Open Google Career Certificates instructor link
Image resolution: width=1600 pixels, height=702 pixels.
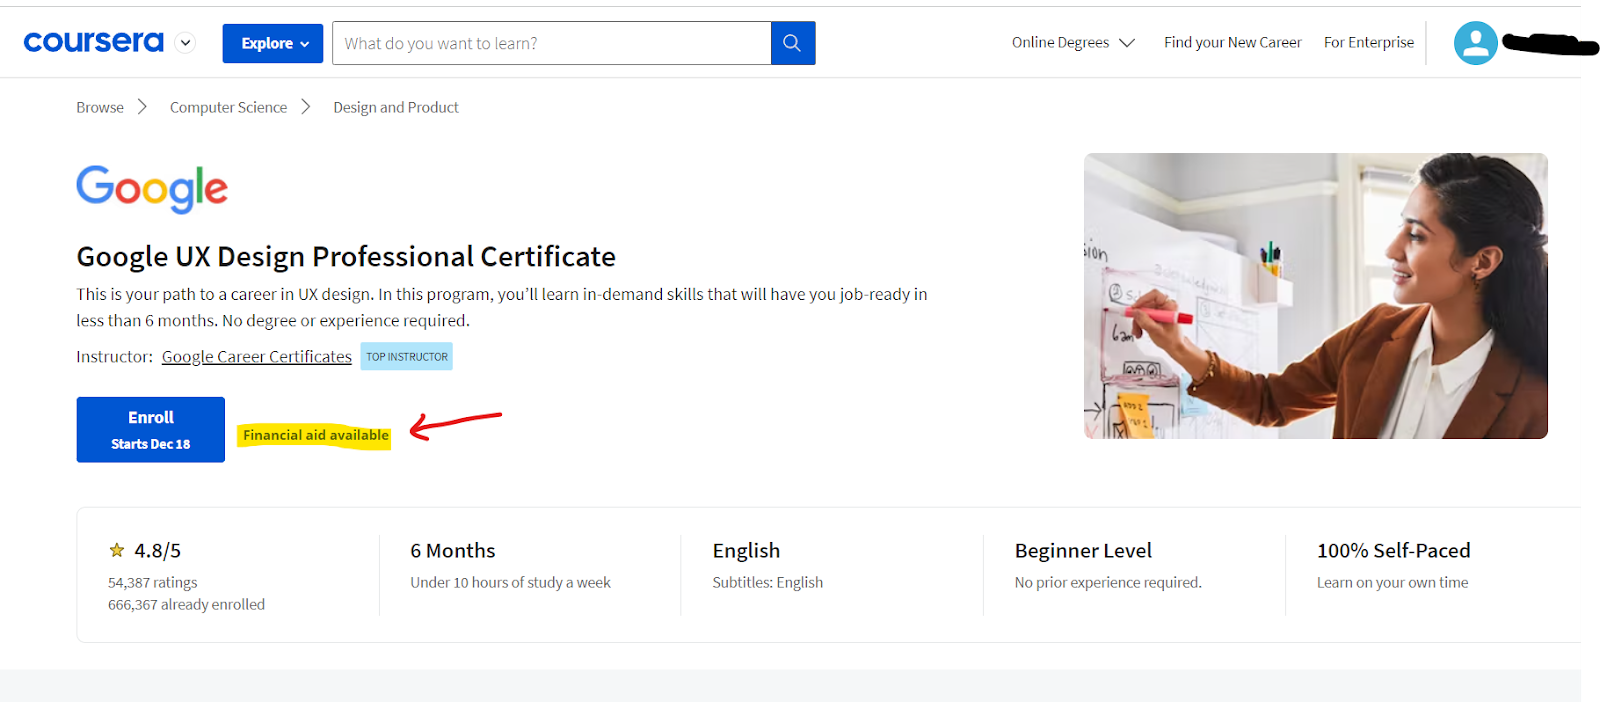pyautogui.click(x=257, y=357)
